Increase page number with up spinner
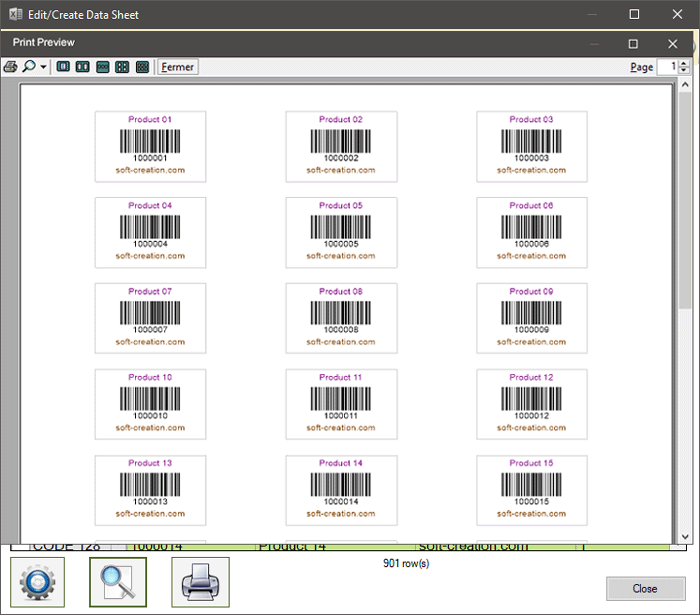This screenshot has height=615, width=700. (684, 63)
